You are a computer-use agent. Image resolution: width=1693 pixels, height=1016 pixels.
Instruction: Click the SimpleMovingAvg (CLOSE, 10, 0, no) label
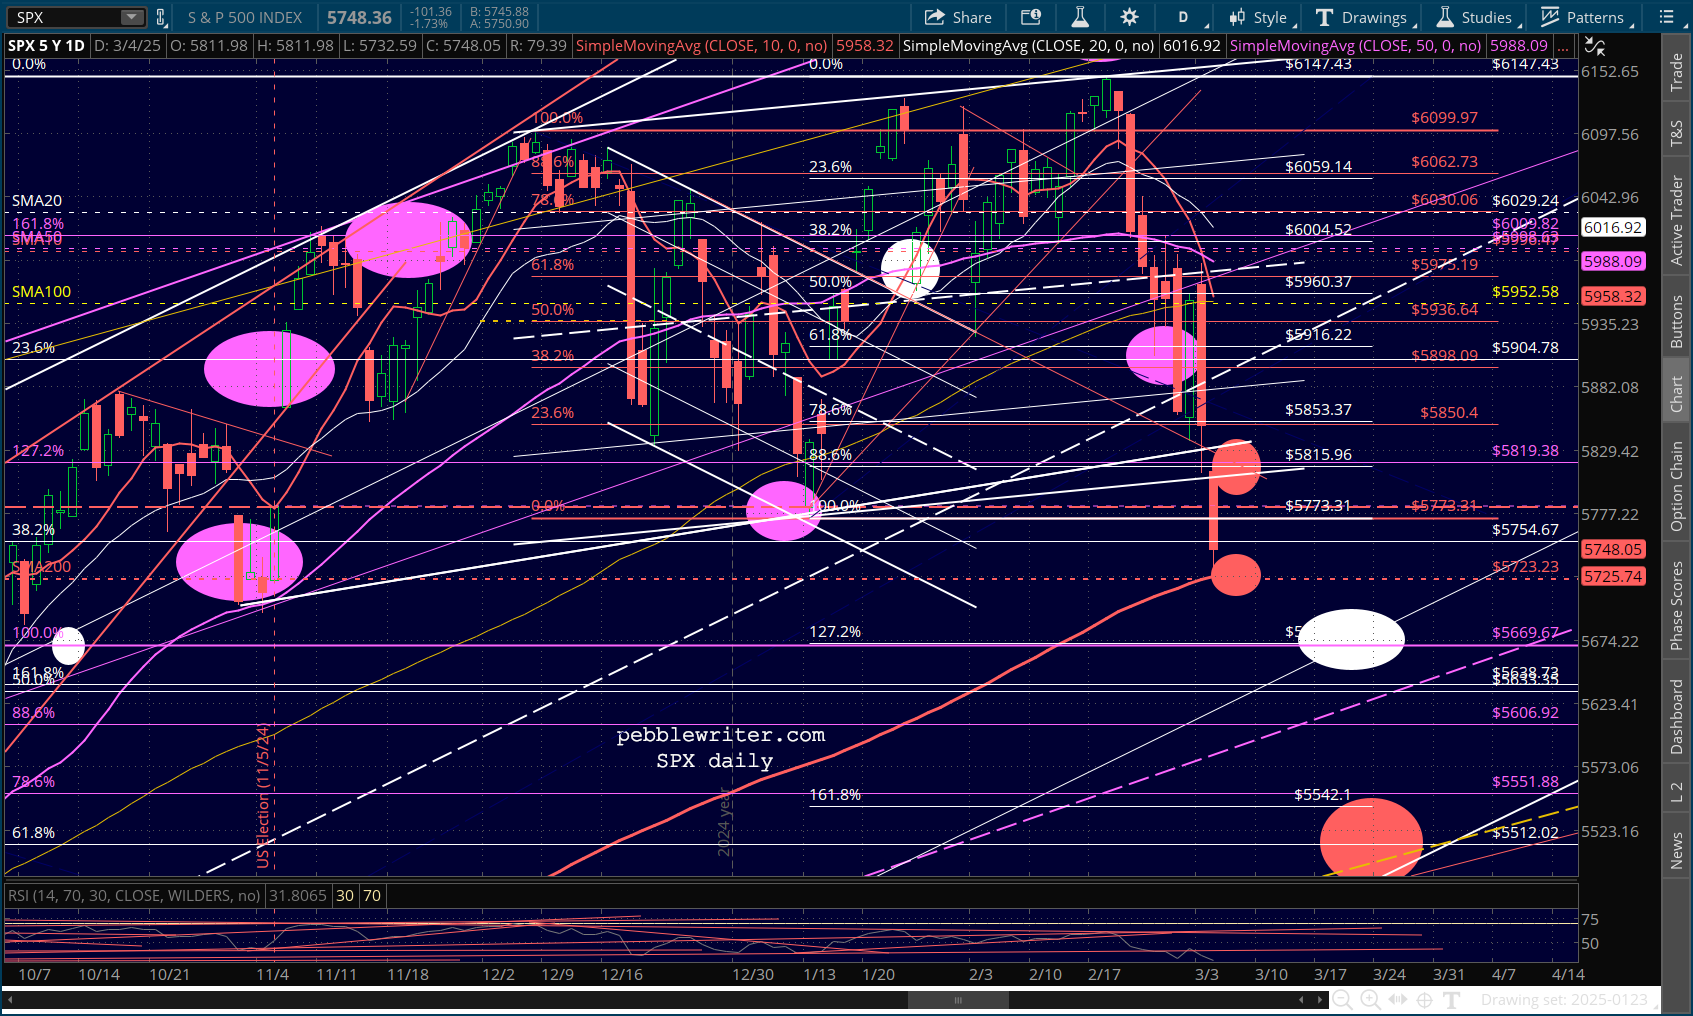coord(702,46)
